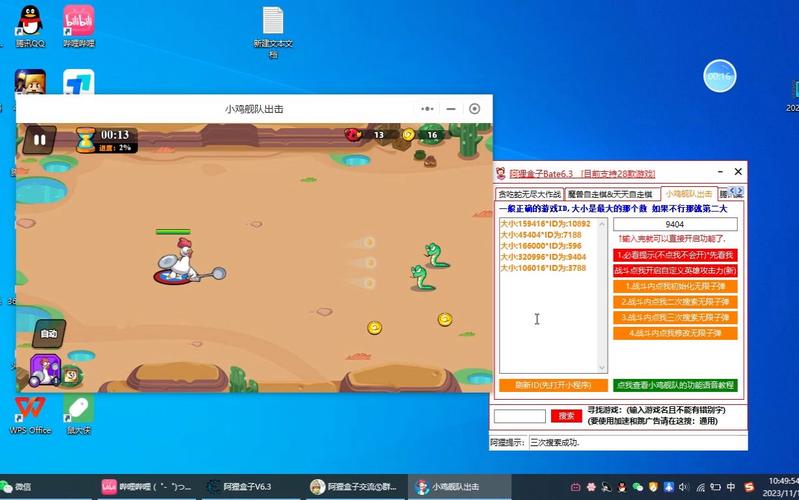Collect the gold coin under the snakes

445,320
